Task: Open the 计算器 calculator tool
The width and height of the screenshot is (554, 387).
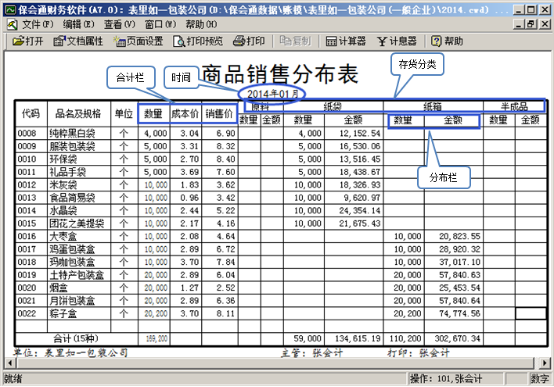Action: coord(346,41)
